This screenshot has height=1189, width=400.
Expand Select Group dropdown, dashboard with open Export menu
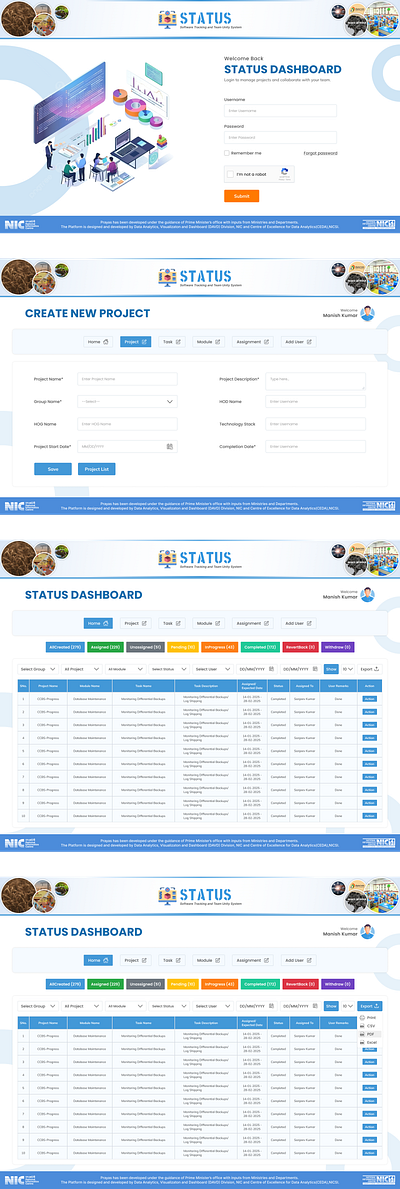click(x=38, y=1005)
